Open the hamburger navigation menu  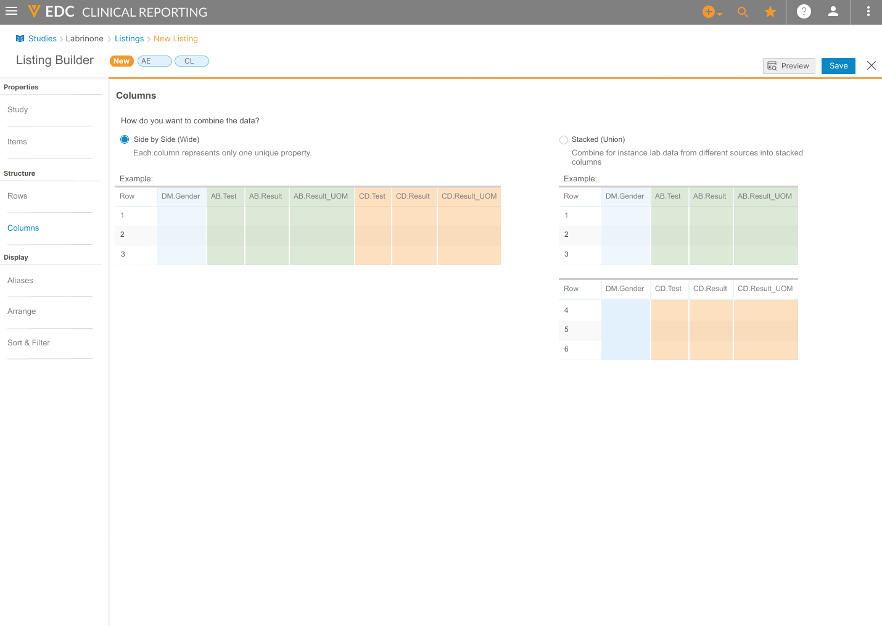point(12,12)
